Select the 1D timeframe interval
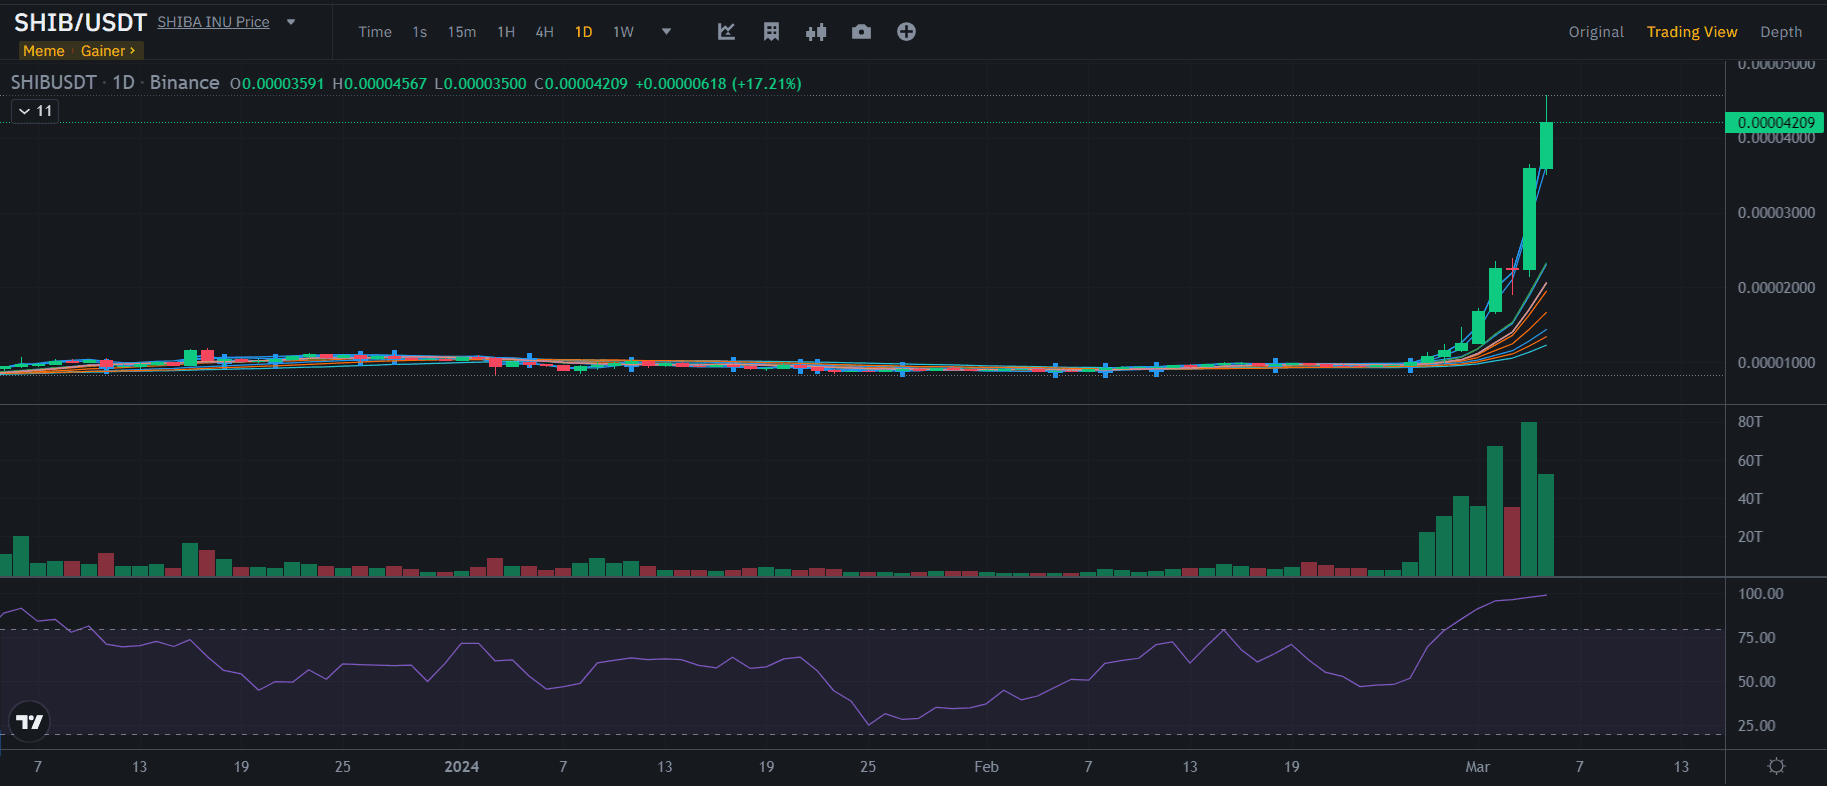 click(583, 32)
